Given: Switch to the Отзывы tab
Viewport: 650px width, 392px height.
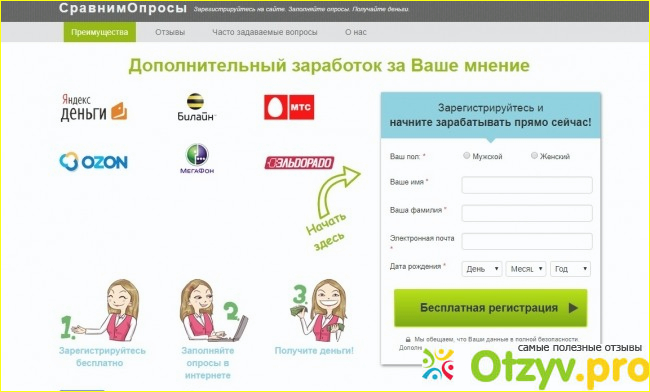Looking at the screenshot, I should (170, 32).
